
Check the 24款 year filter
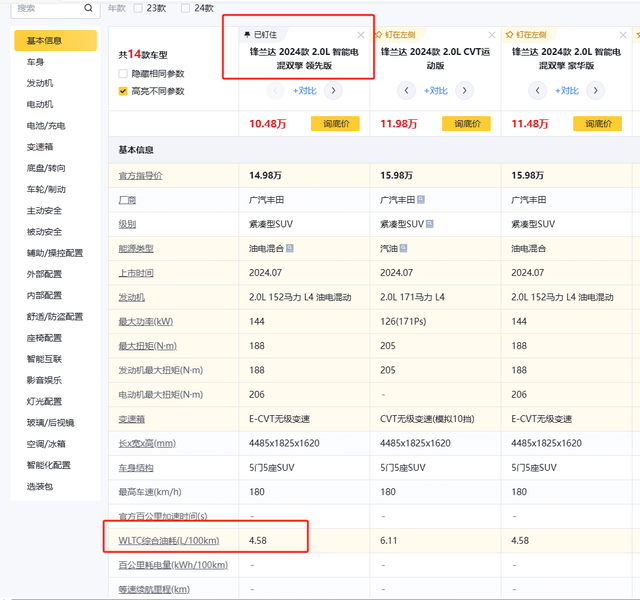pyautogui.click(x=185, y=8)
